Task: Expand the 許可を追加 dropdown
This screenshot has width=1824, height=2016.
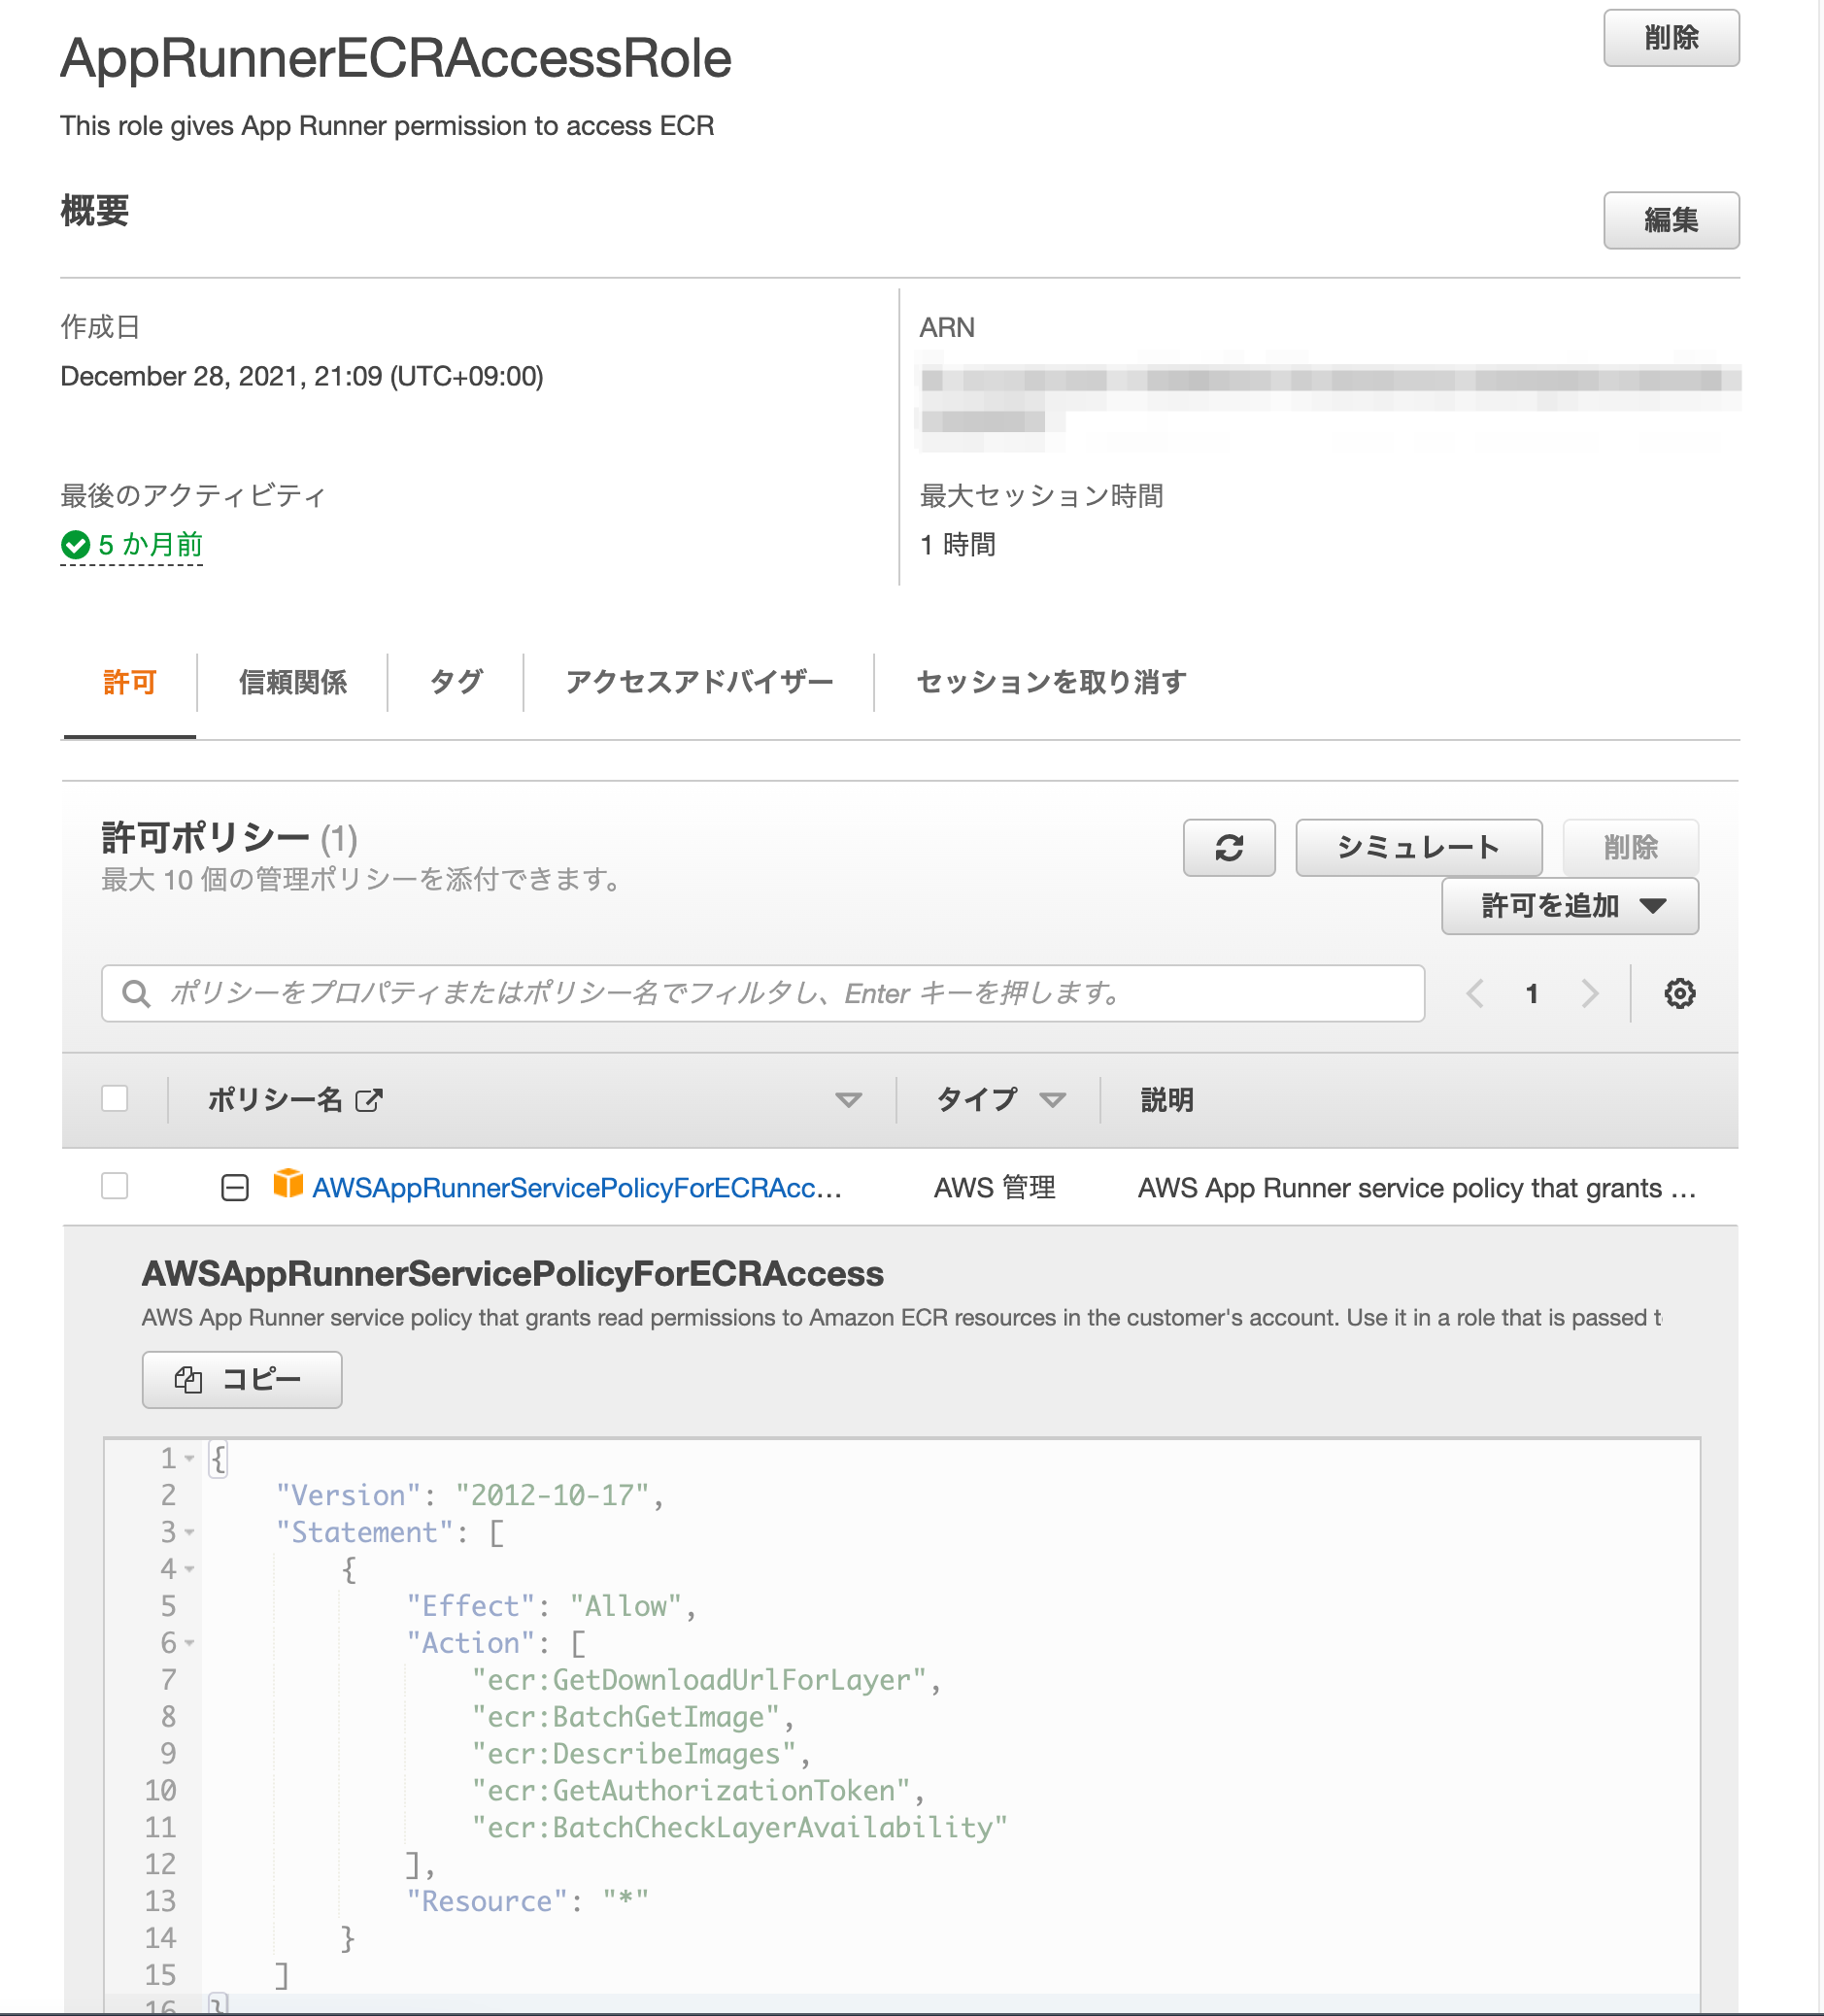Action: pyautogui.click(x=1569, y=906)
